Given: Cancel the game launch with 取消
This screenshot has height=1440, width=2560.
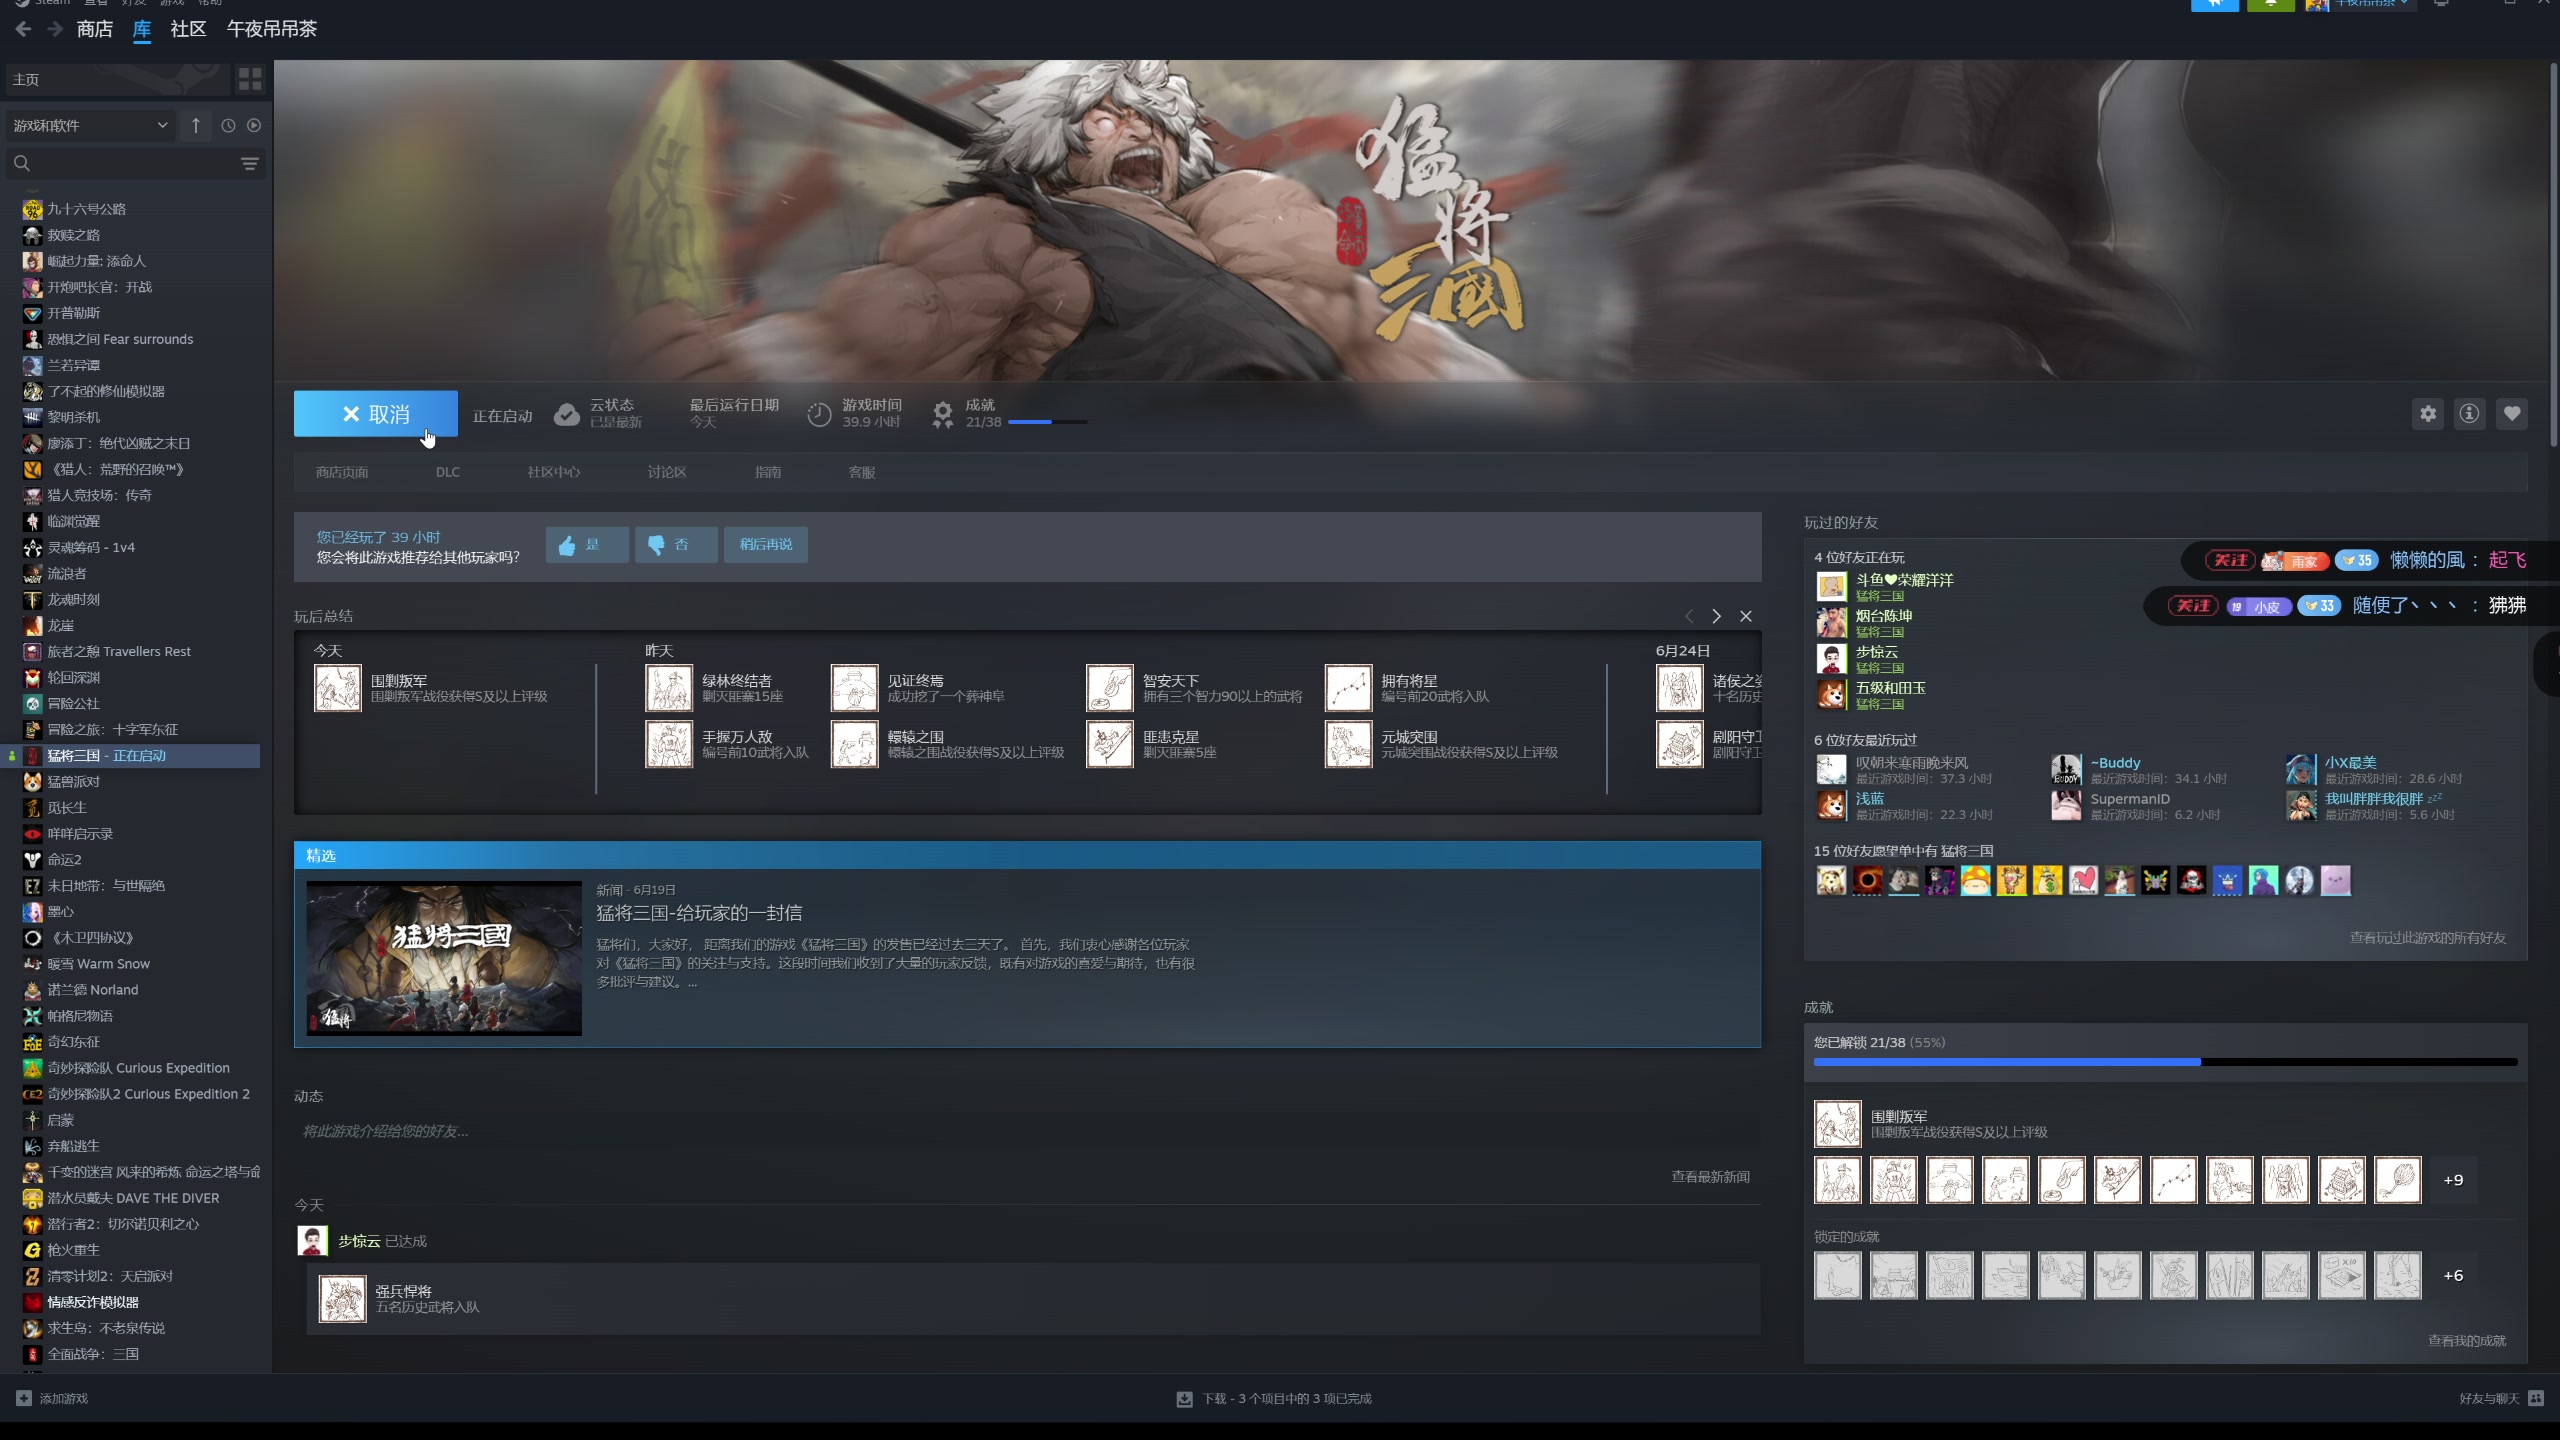Looking at the screenshot, I should point(376,414).
